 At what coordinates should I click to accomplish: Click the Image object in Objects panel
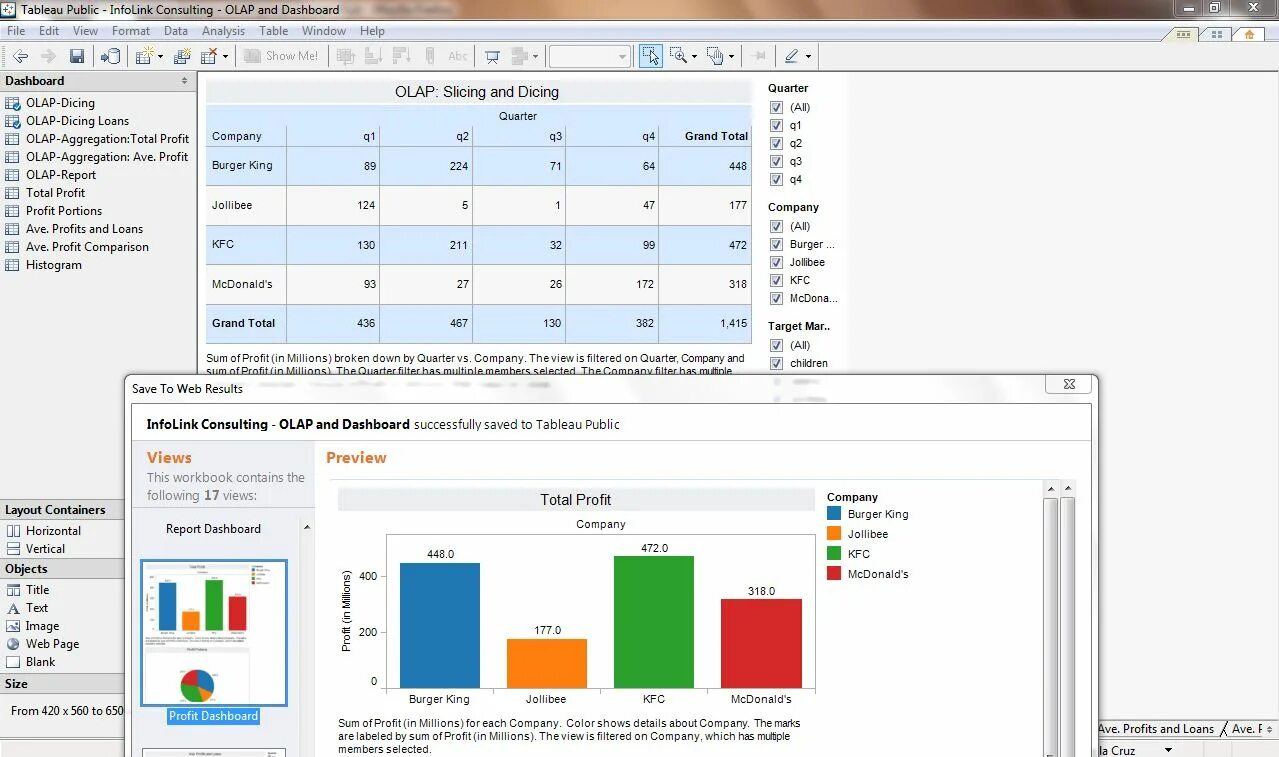tap(42, 626)
